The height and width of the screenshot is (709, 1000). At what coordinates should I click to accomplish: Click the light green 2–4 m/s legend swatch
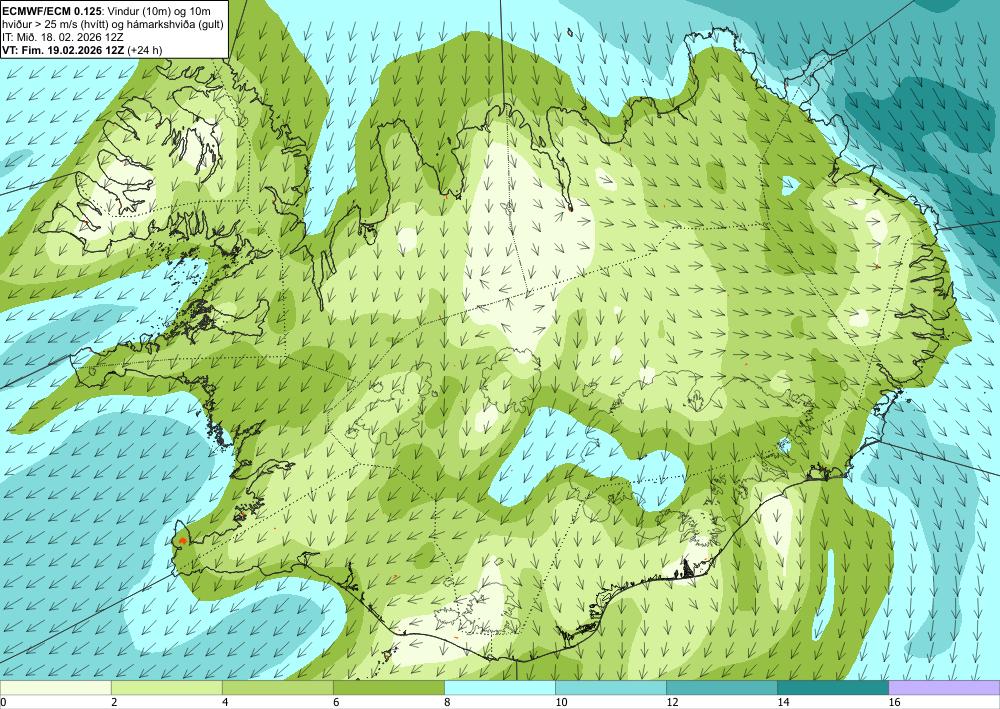[x=166, y=687]
